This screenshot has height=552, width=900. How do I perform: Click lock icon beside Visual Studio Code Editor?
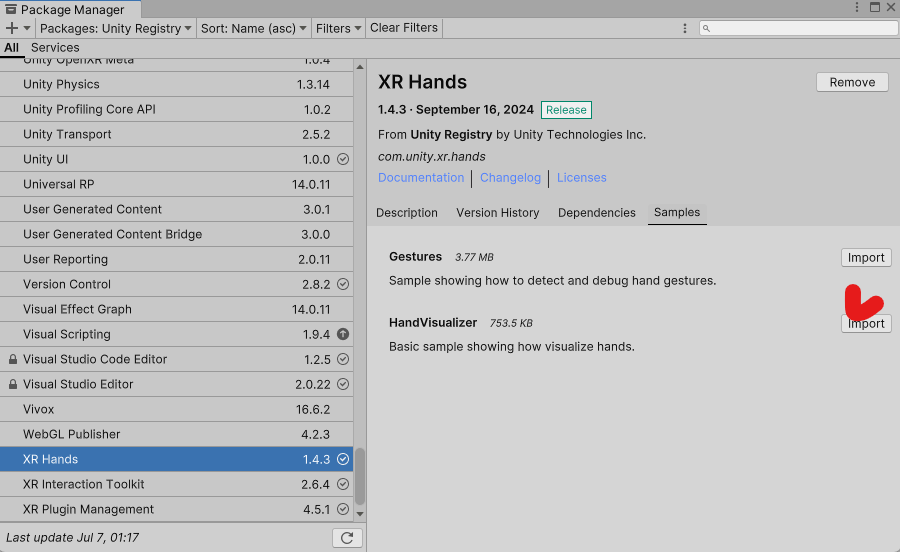click(x=13, y=359)
